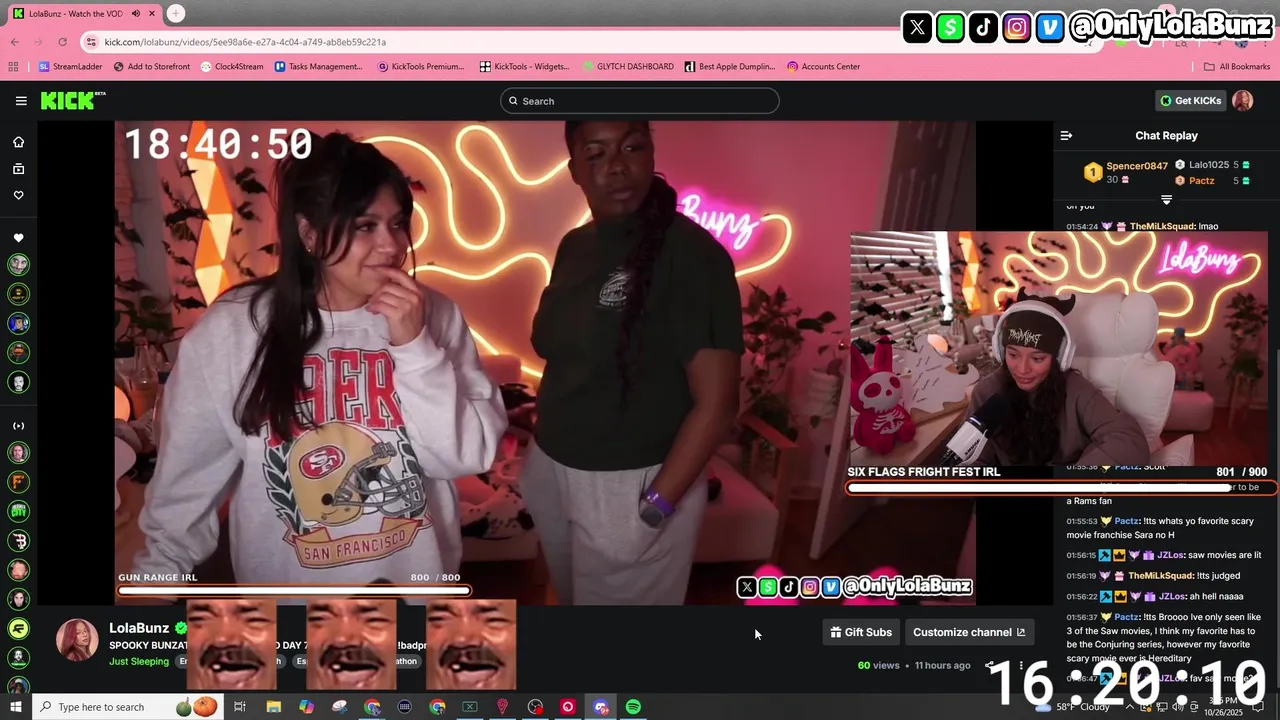Open the B logo channel avatar

[x=18, y=541]
